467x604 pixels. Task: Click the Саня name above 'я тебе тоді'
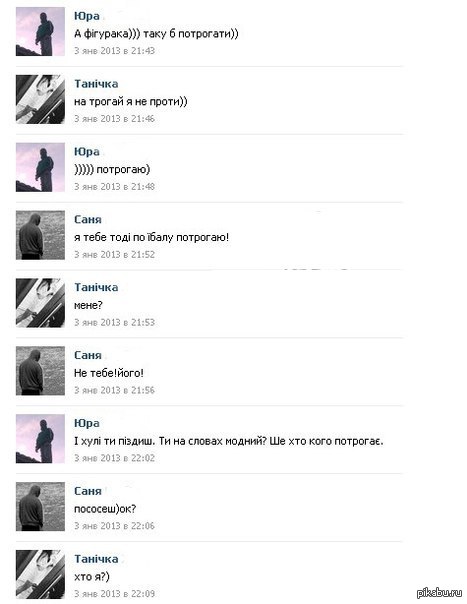coord(88,220)
